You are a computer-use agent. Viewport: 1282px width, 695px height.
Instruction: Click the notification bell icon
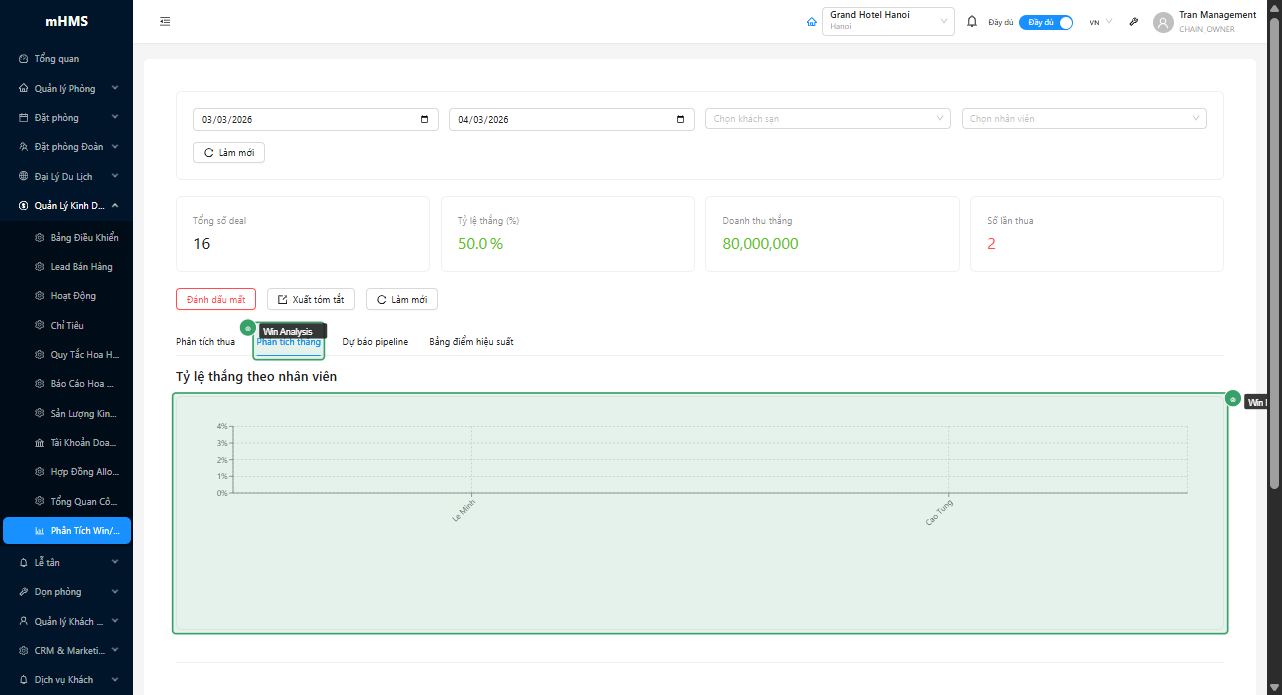pos(972,22)
